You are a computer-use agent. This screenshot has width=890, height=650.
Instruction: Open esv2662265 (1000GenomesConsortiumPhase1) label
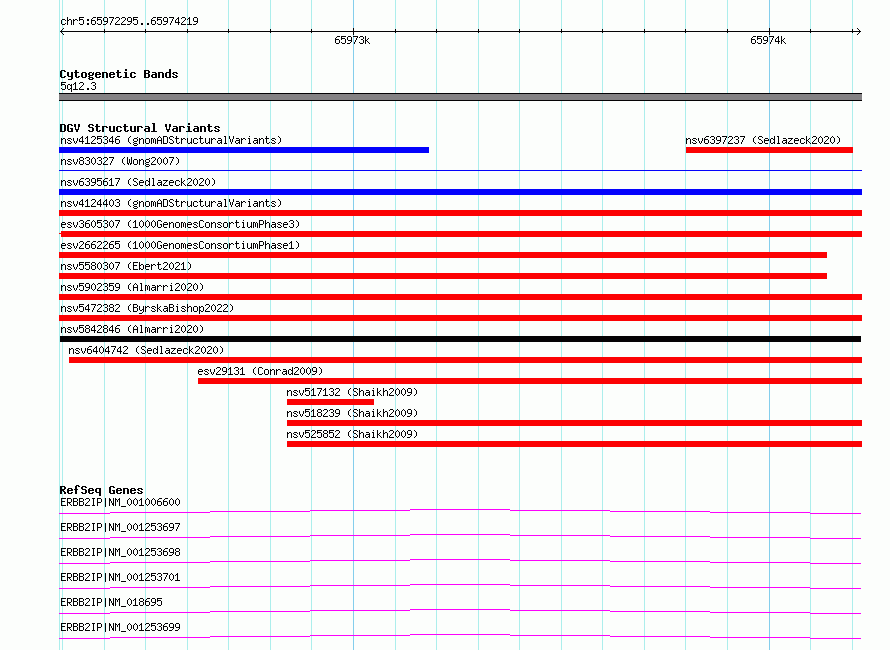pyautogui.click(x=180, y=245)
